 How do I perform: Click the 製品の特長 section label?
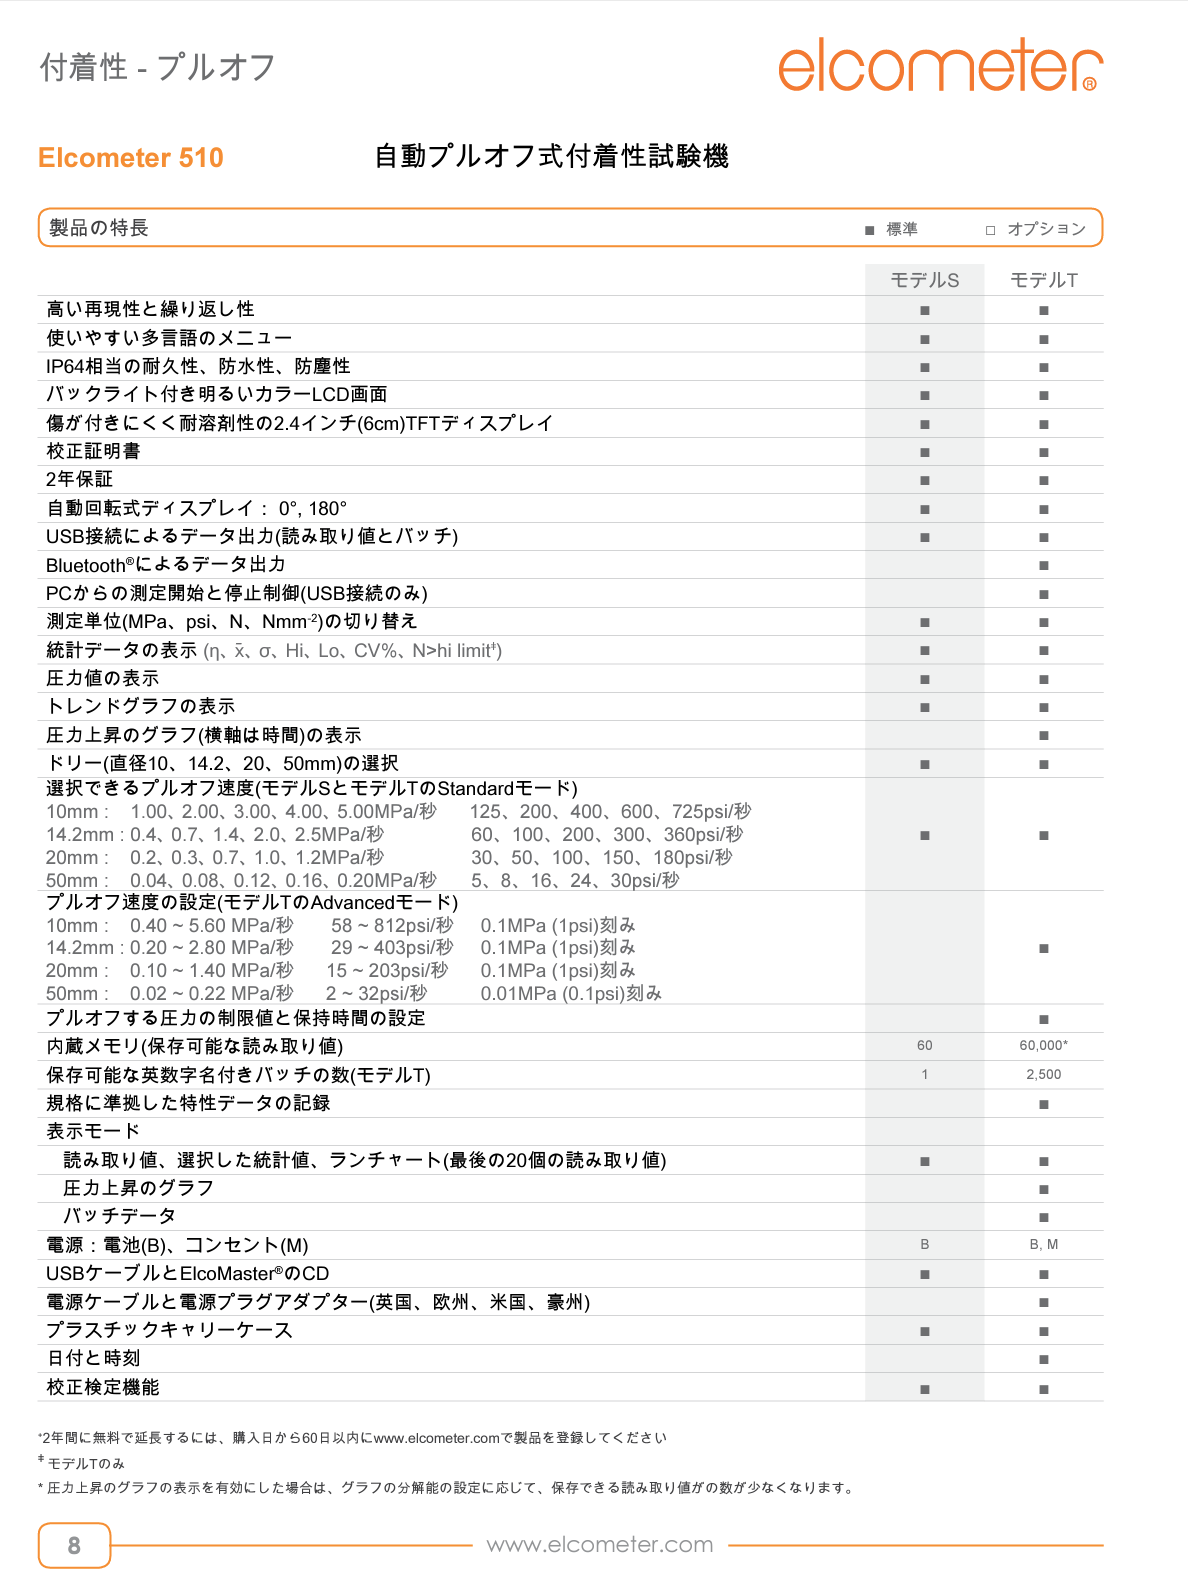coord(98,227)
